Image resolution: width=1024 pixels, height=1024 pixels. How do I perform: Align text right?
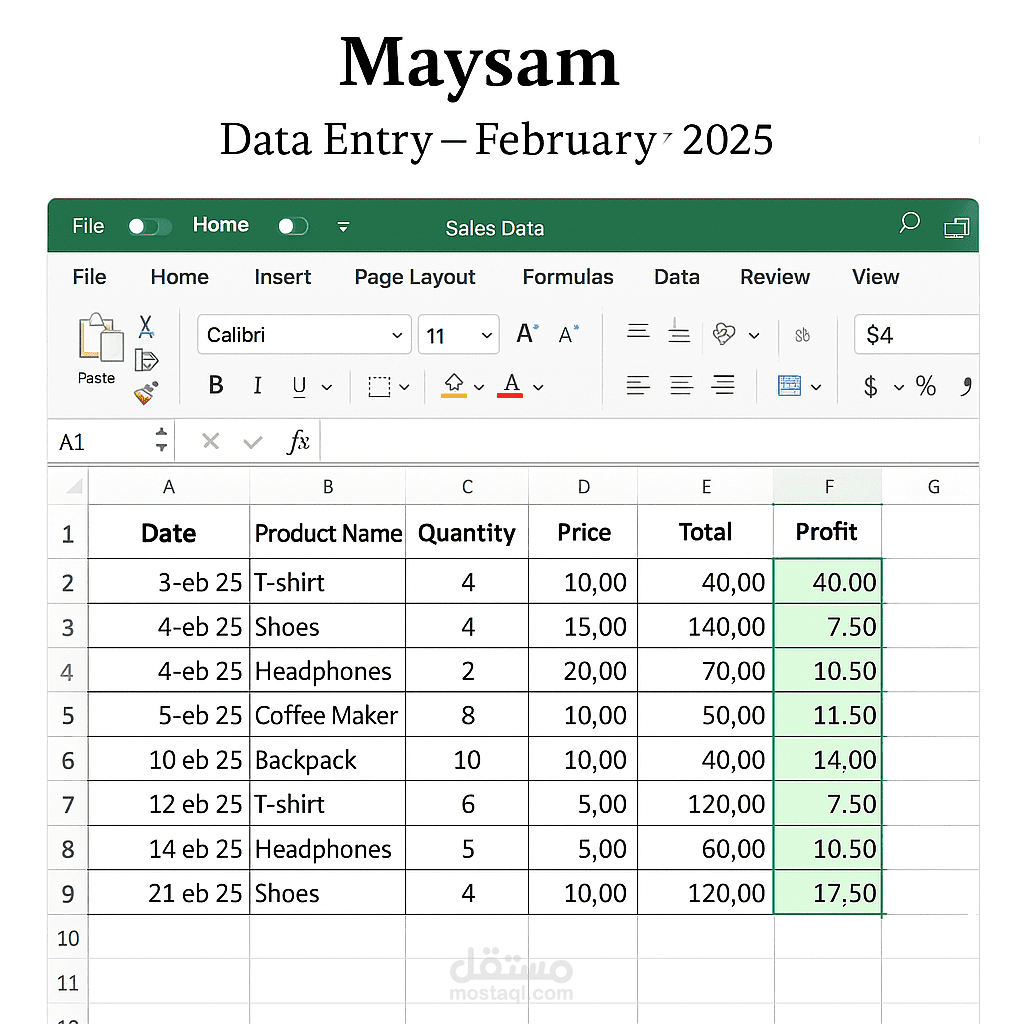tap(723, 385)
